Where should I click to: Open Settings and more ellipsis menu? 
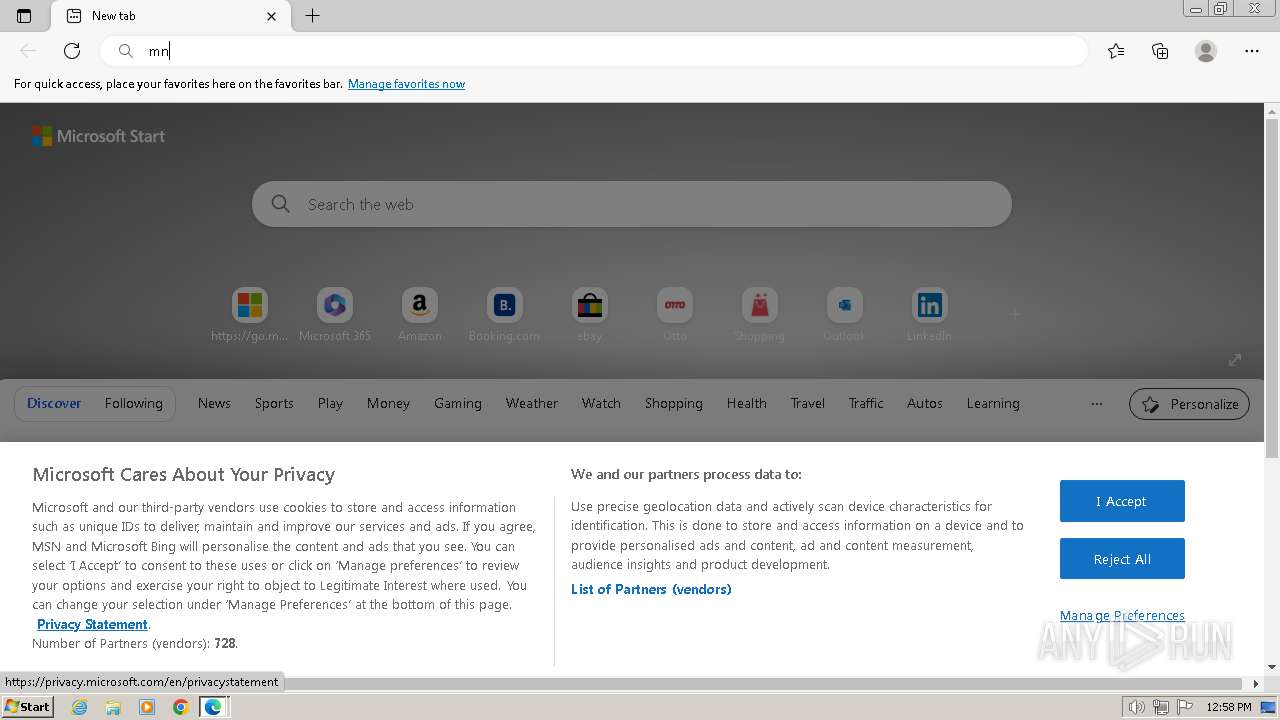[x=1252, y=51]
